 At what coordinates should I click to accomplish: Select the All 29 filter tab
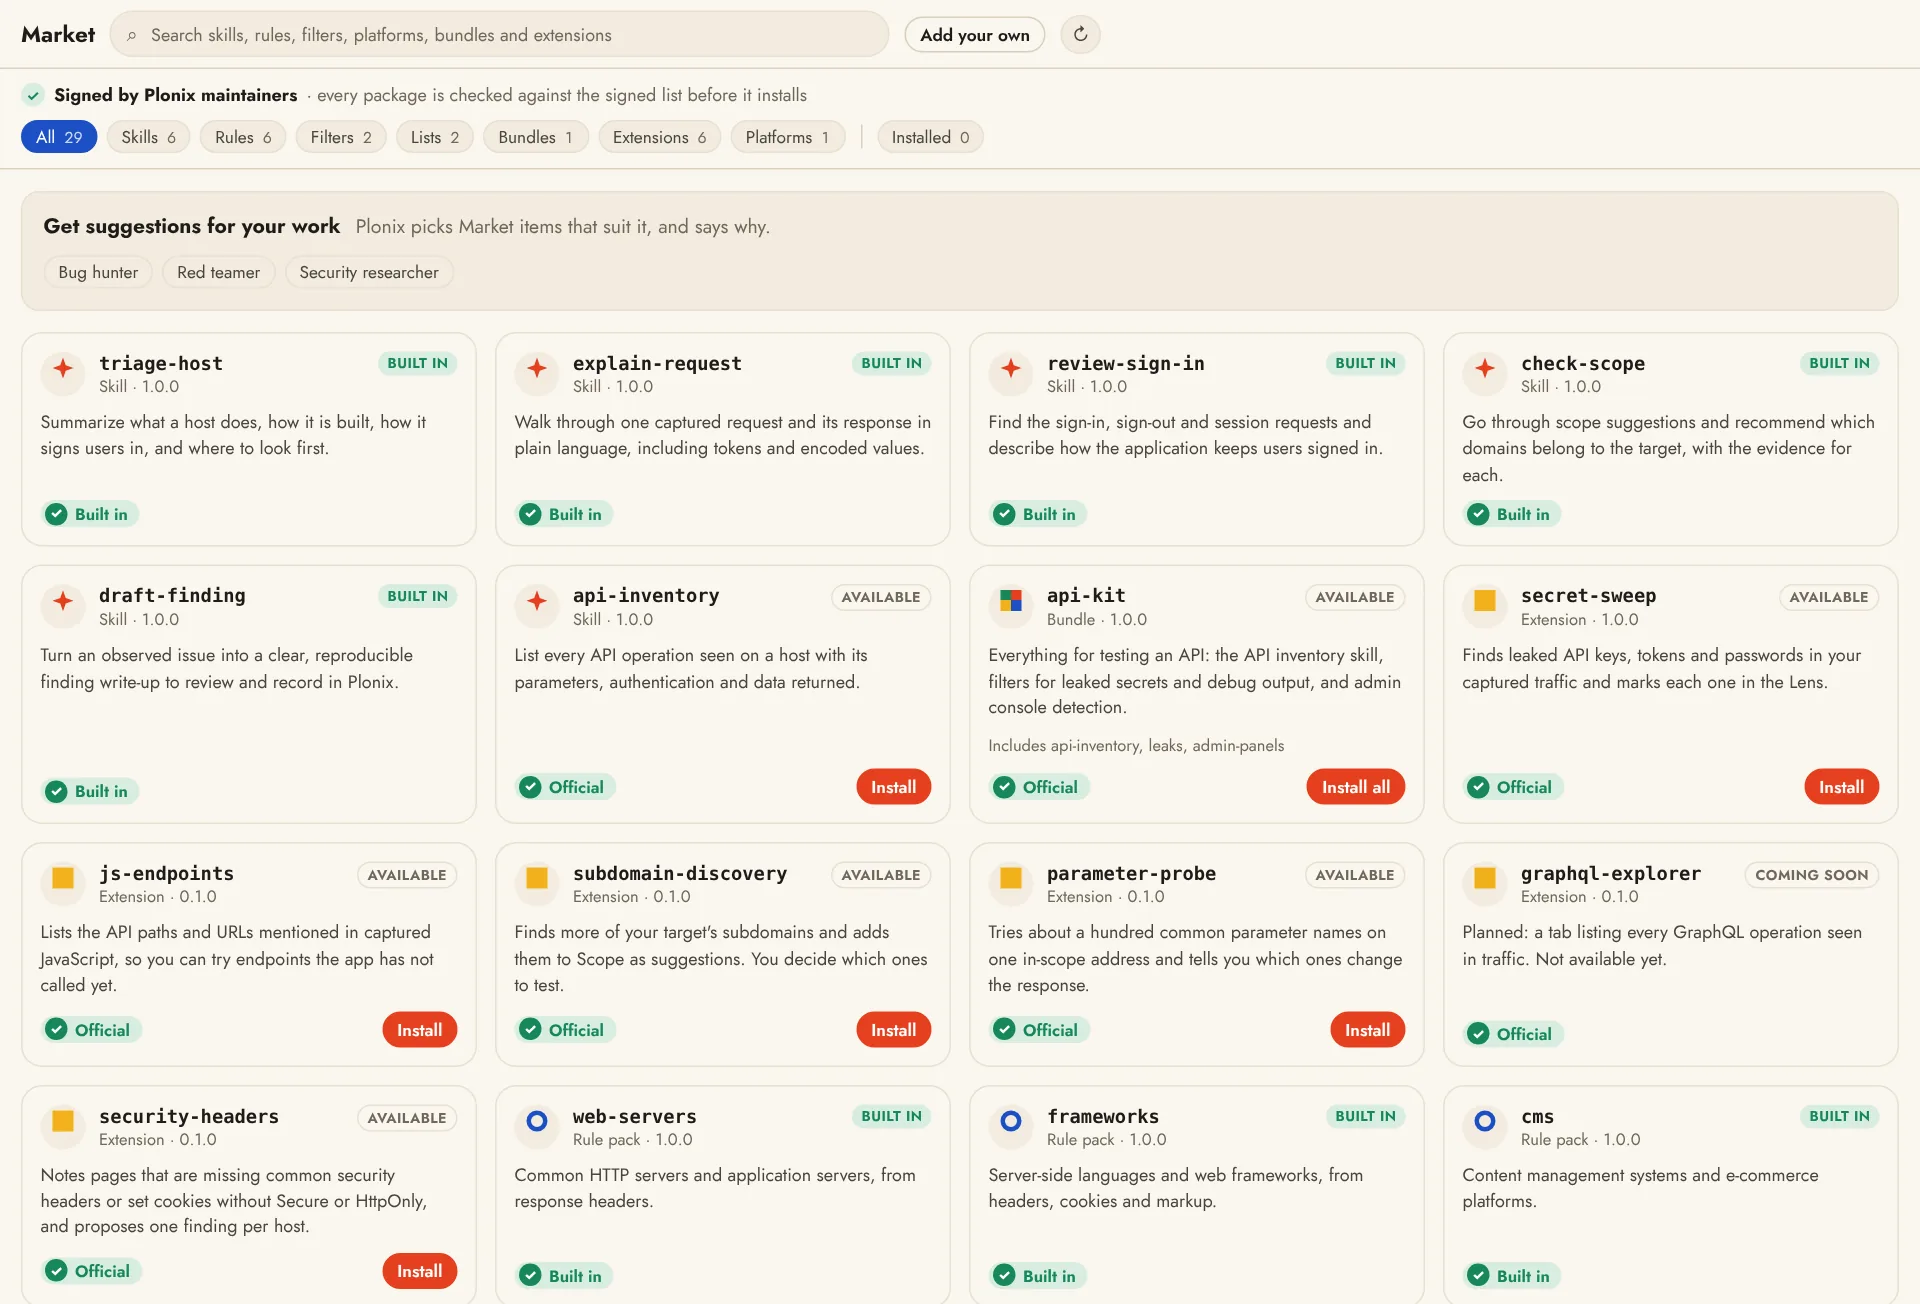point(59,137)
